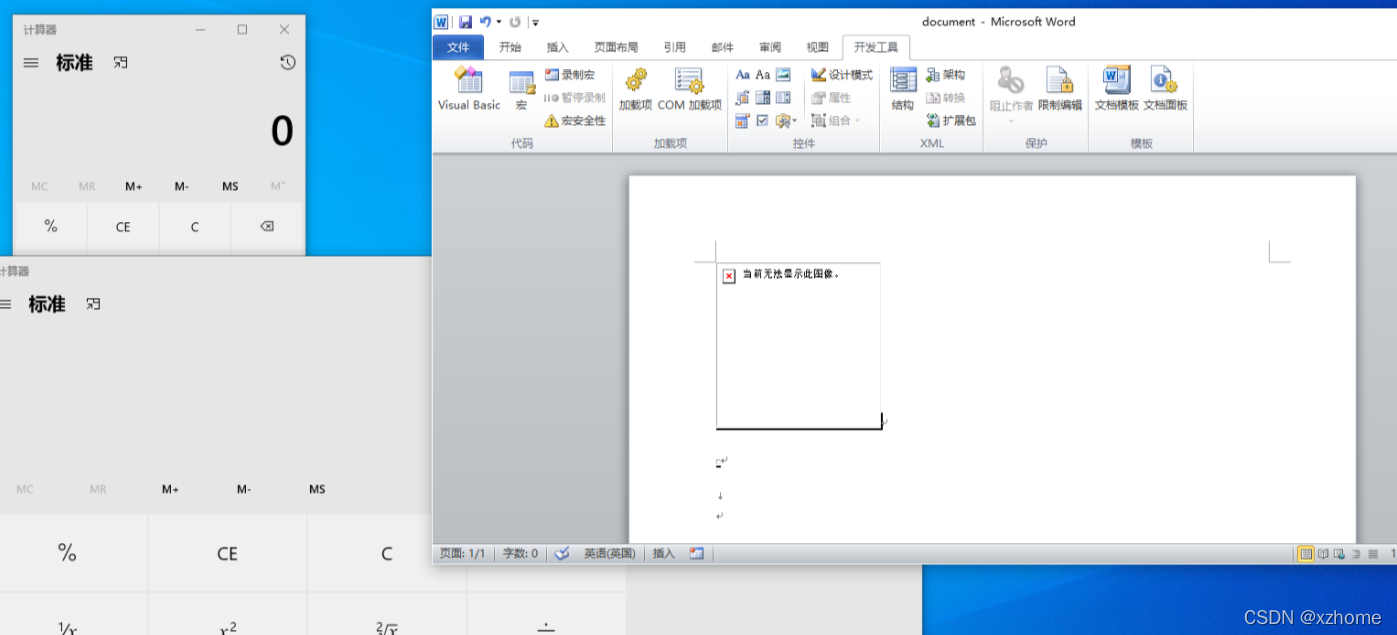The image size is (1397, 635).
Task: Open the 加载项 add-ins dialog
Action: [x=635, y=88]
